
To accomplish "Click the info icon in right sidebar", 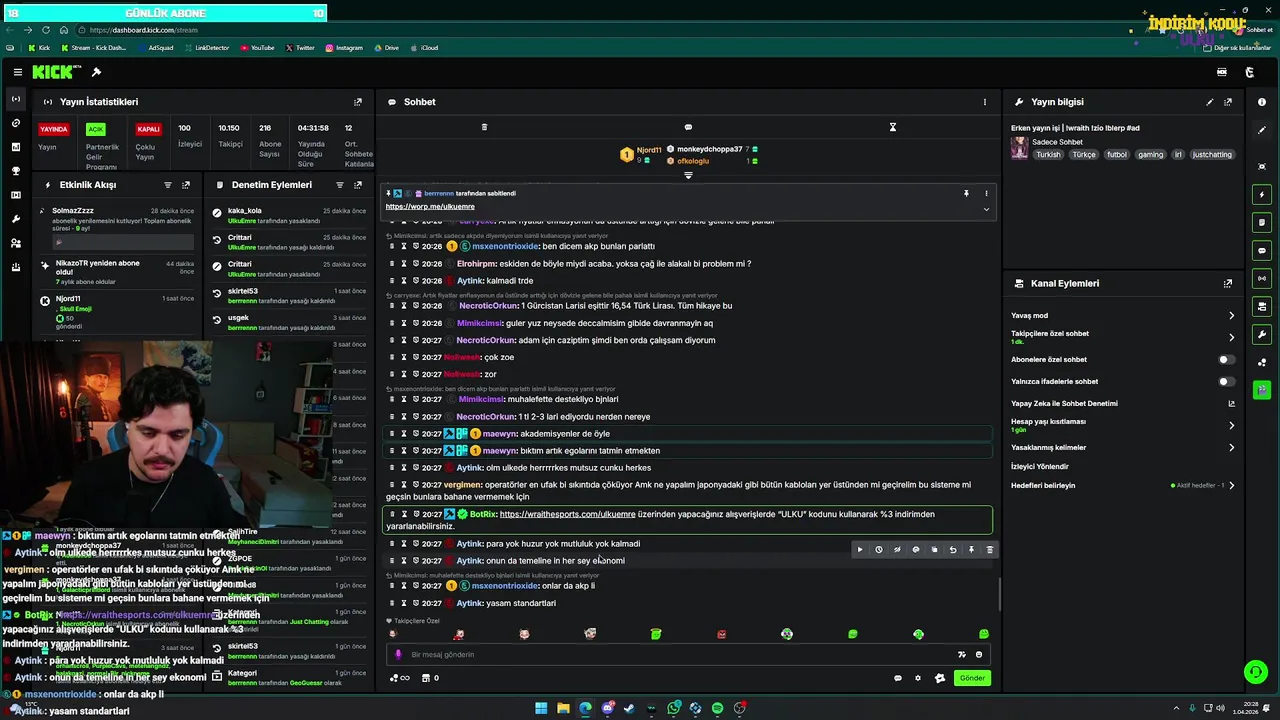I will click(x=1262, y=102).
